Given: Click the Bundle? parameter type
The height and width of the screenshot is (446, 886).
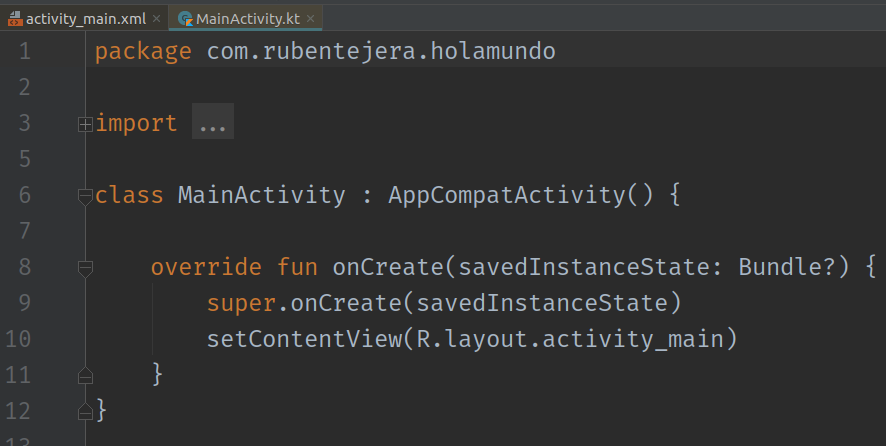Looking at the screenshot, I should point(787,267).
